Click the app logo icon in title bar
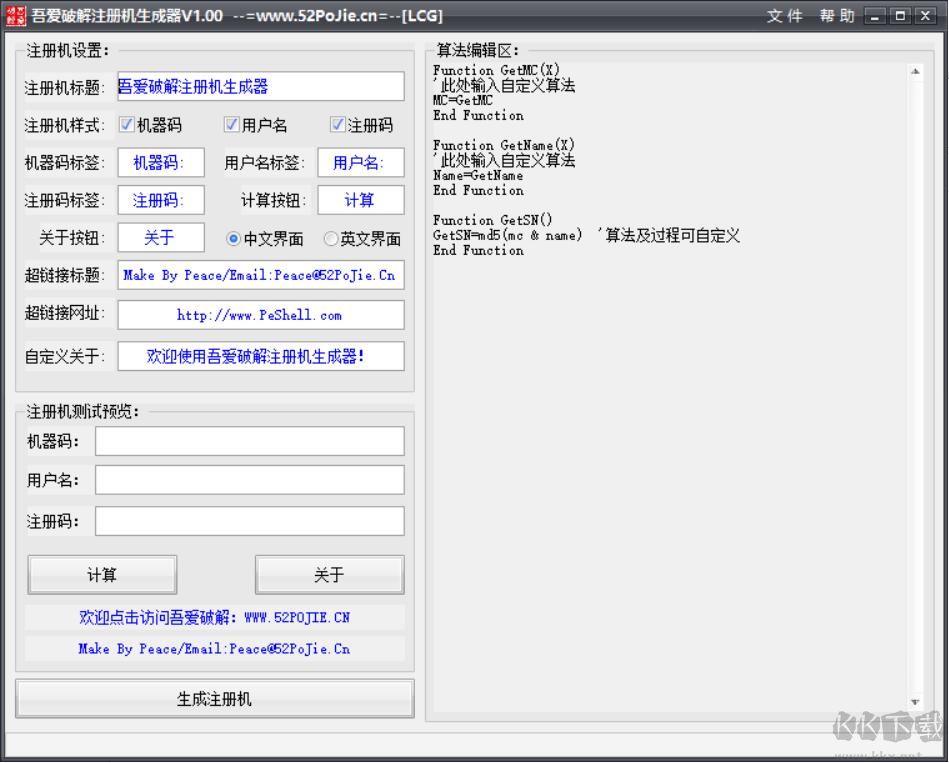This screenshot has width=949, height=763. pyautogui.click(x=15, y=15)
